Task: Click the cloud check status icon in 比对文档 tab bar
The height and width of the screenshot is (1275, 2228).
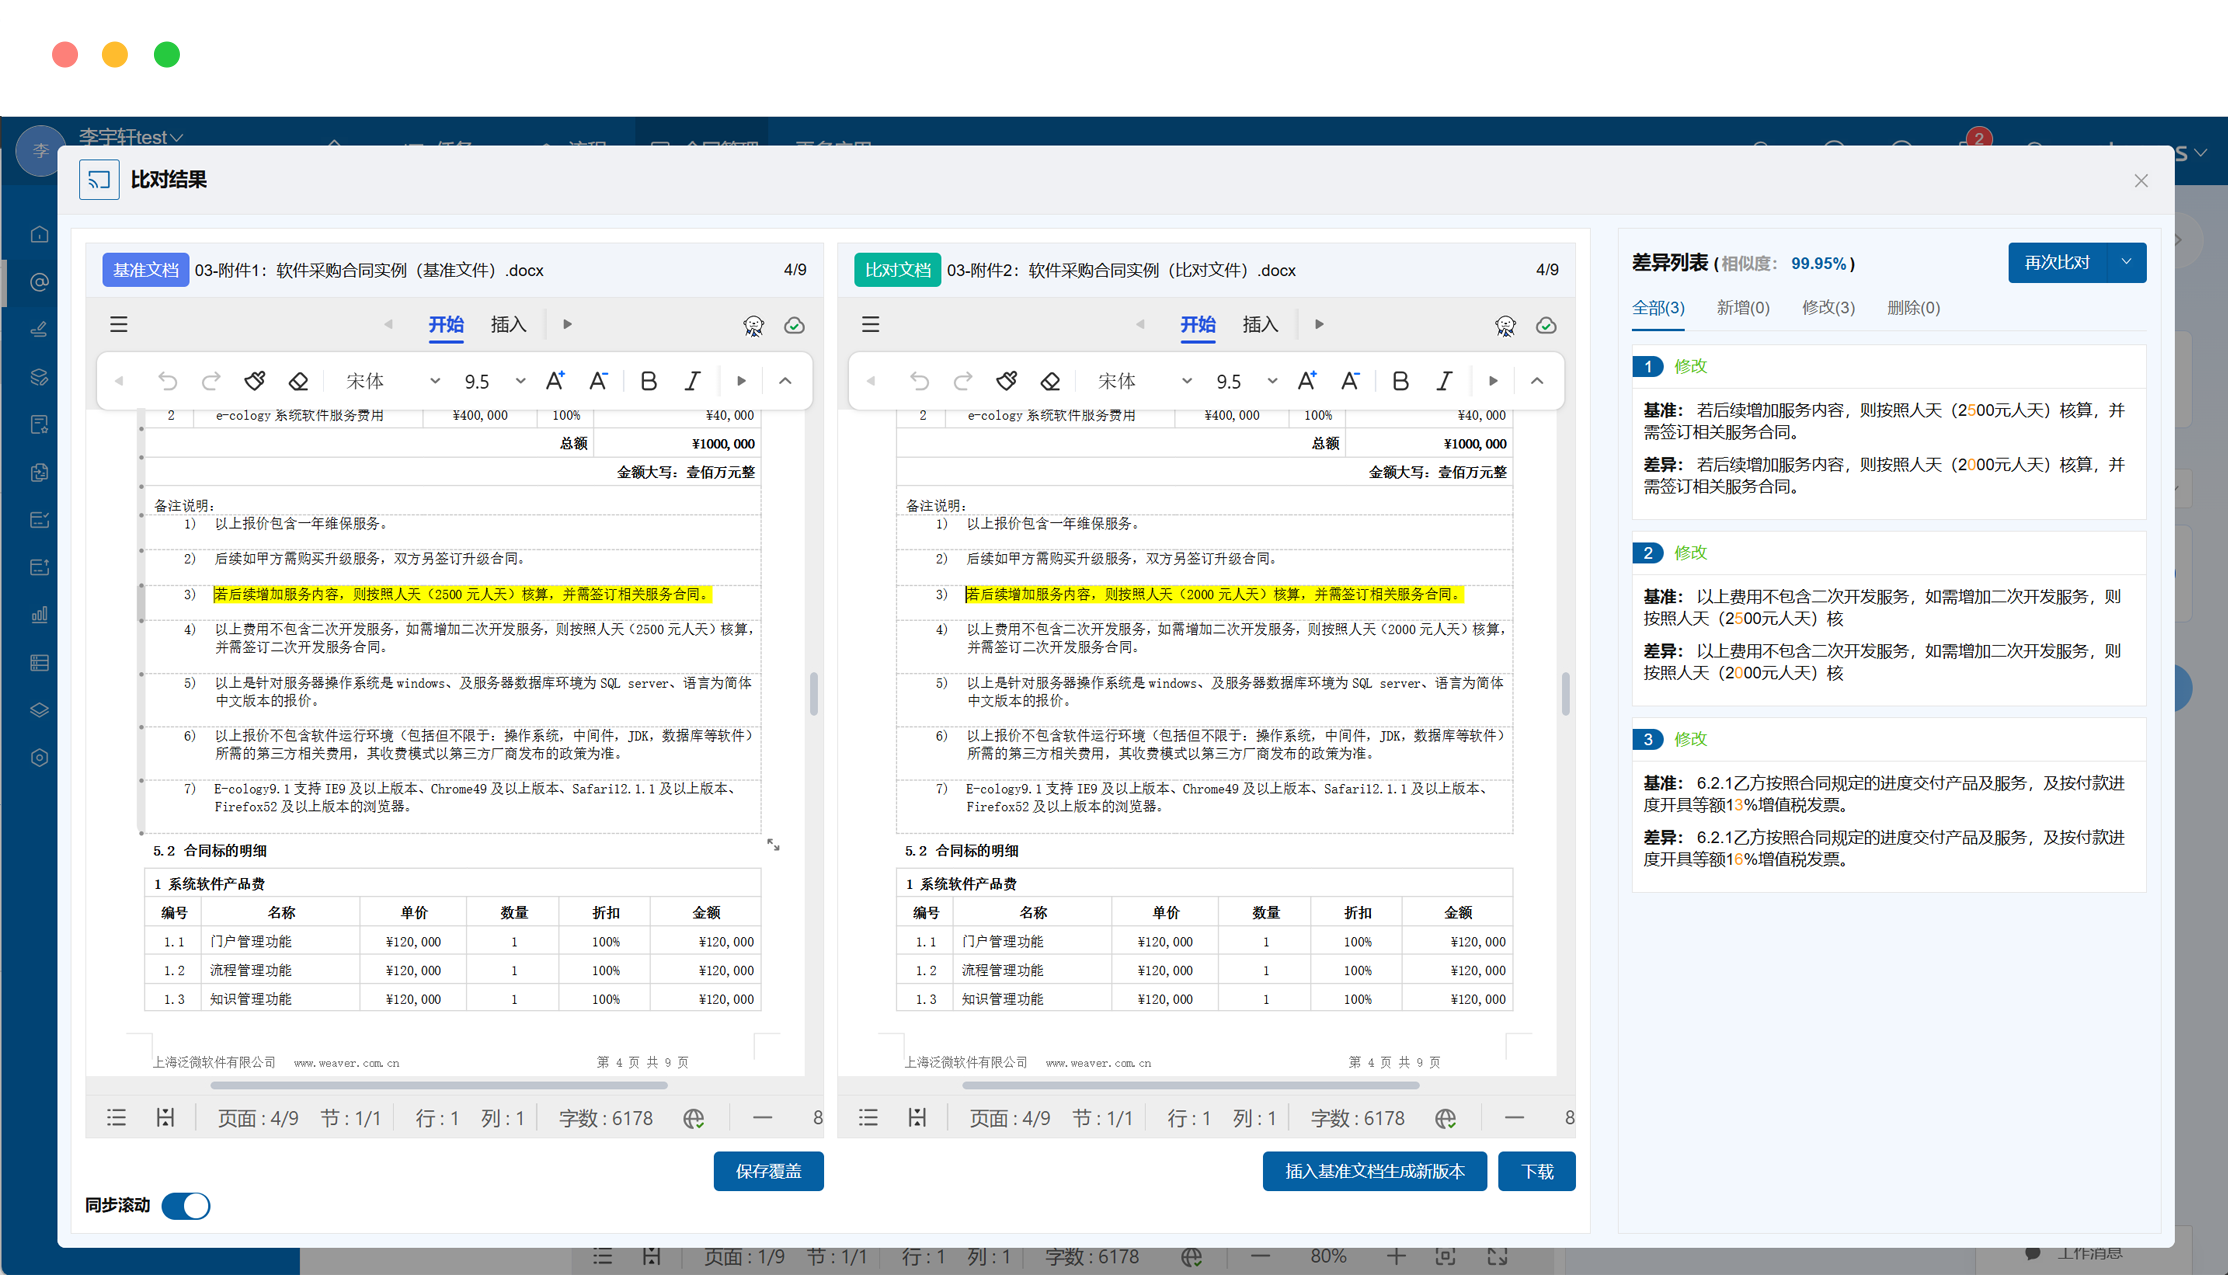Action: (1547, 325)
